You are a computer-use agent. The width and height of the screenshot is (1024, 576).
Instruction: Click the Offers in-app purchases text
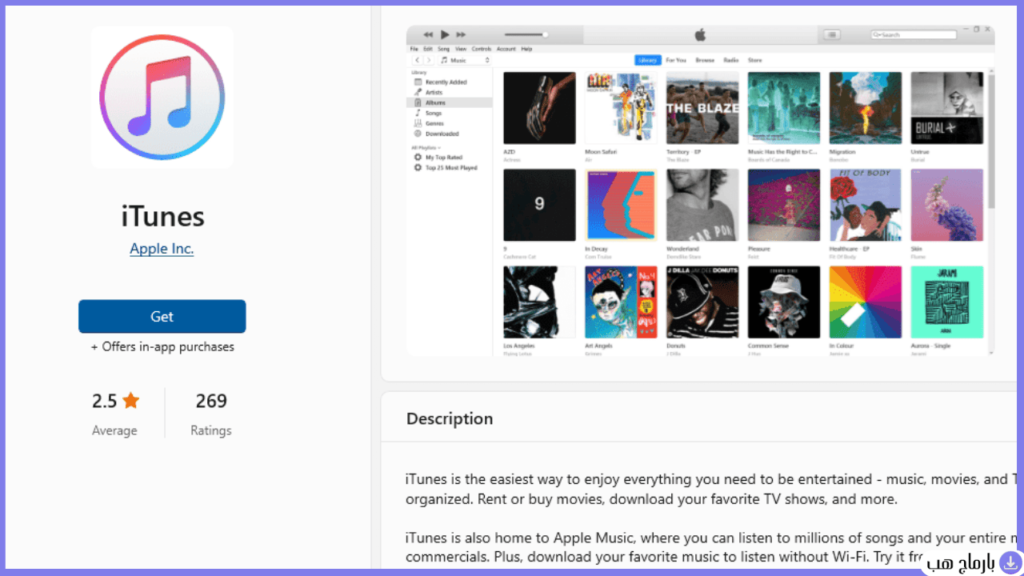162,347
